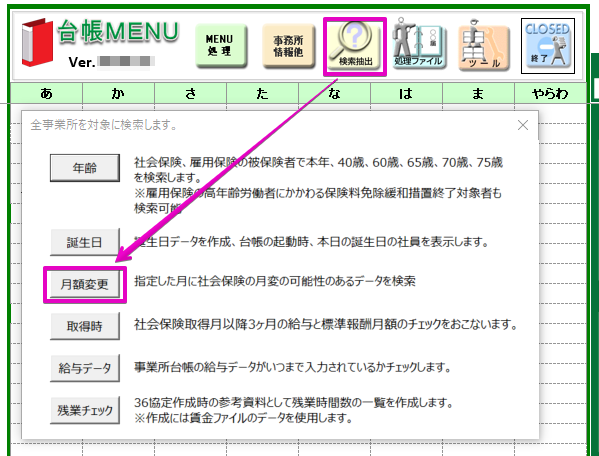The height and width of the screenshot is (456, 599).
Task: Click the CLOSED 終了 icon
Action: (547, 46)
